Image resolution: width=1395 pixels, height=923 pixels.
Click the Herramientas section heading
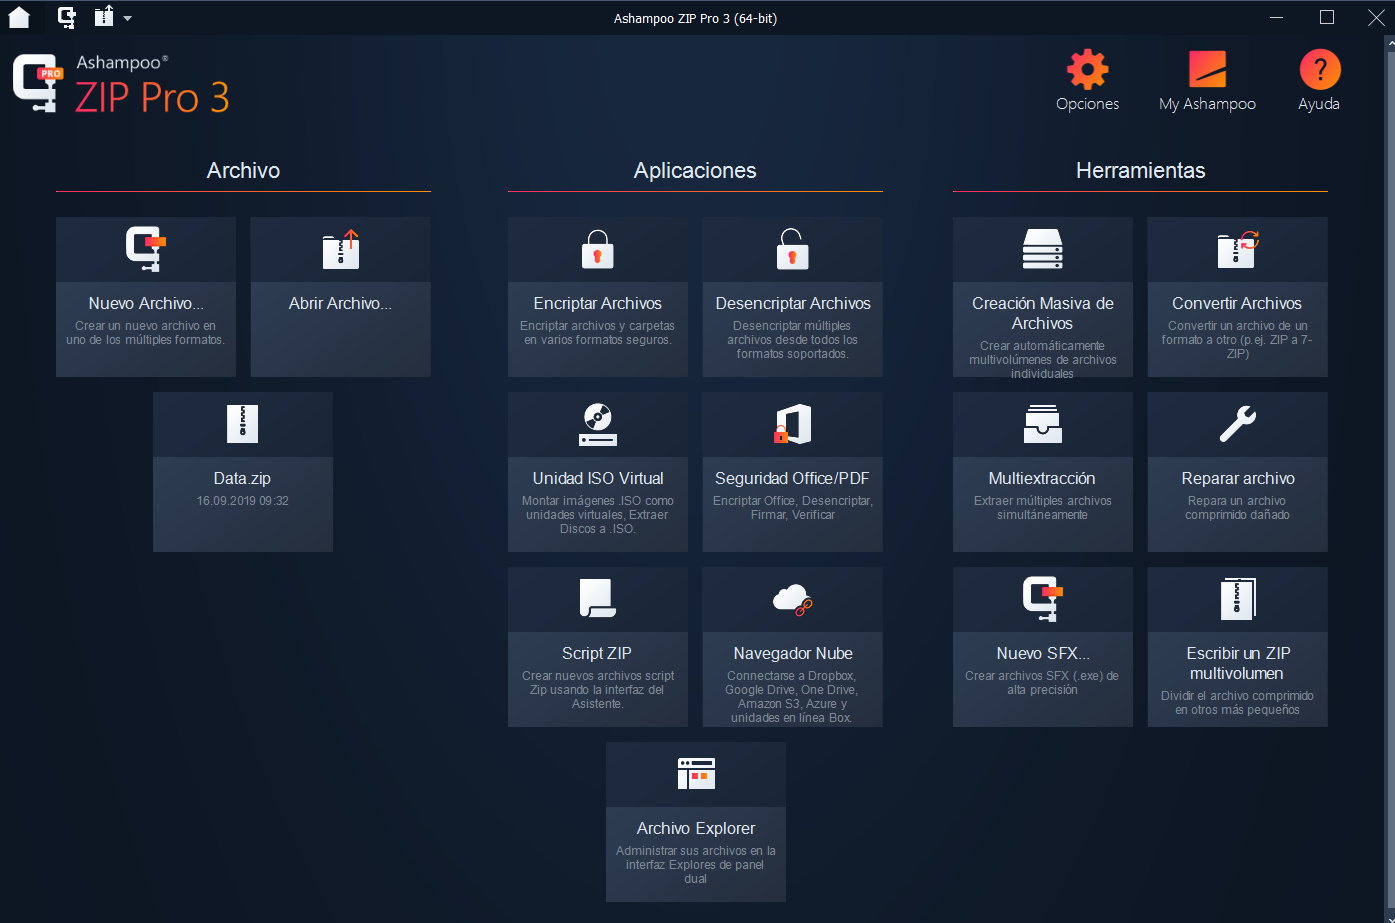click(x=1140, y=170)
